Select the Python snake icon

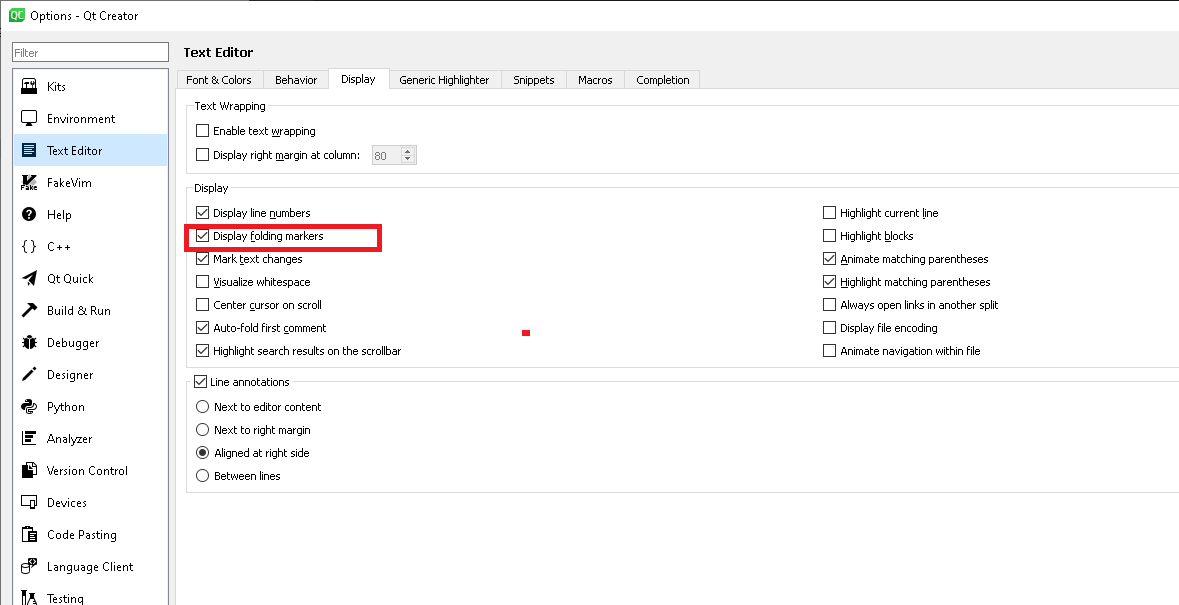(29, 407)
